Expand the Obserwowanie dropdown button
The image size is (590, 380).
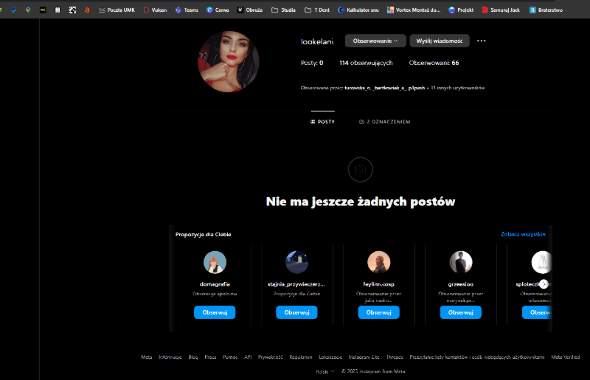point(375,41)
